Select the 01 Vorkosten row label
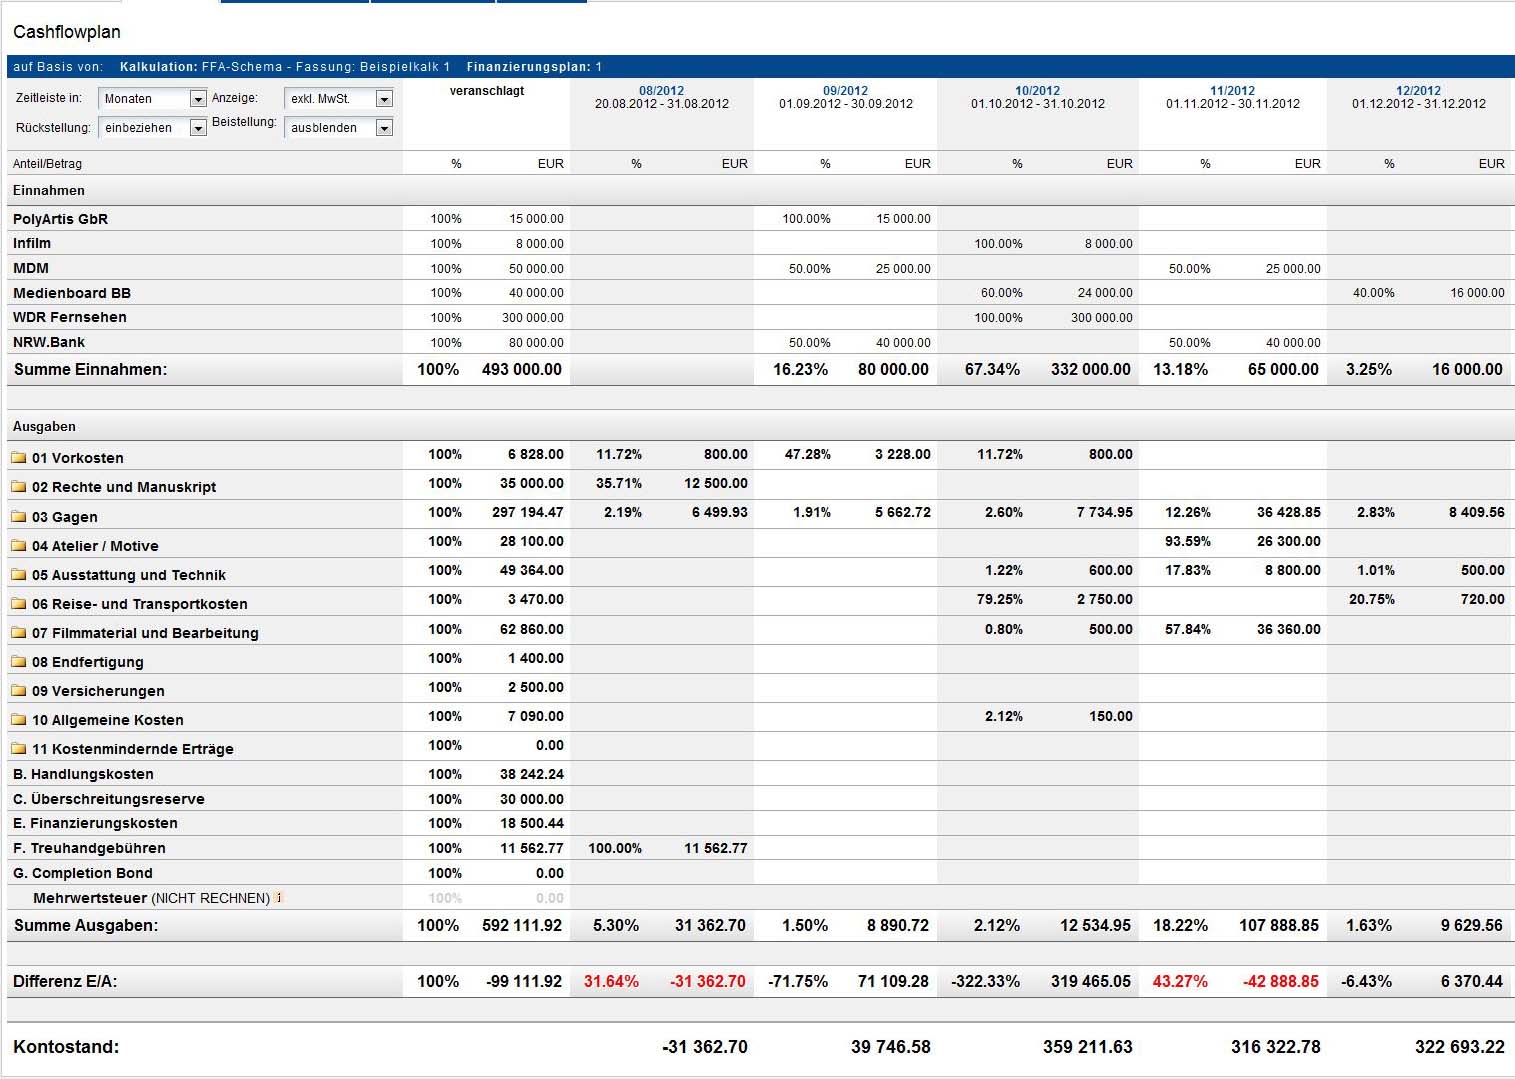1515x1079 pixels. [x=78, y=458]
